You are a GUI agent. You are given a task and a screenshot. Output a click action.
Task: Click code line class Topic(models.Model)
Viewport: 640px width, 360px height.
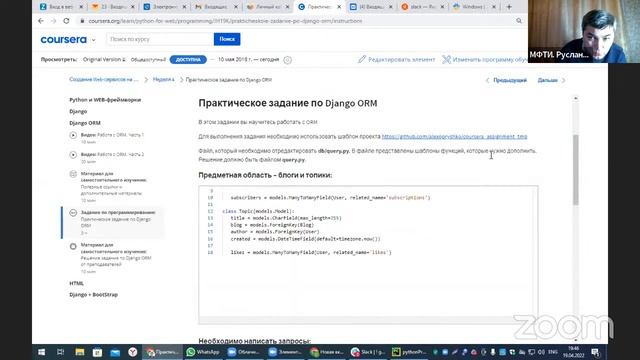[258, 211]
